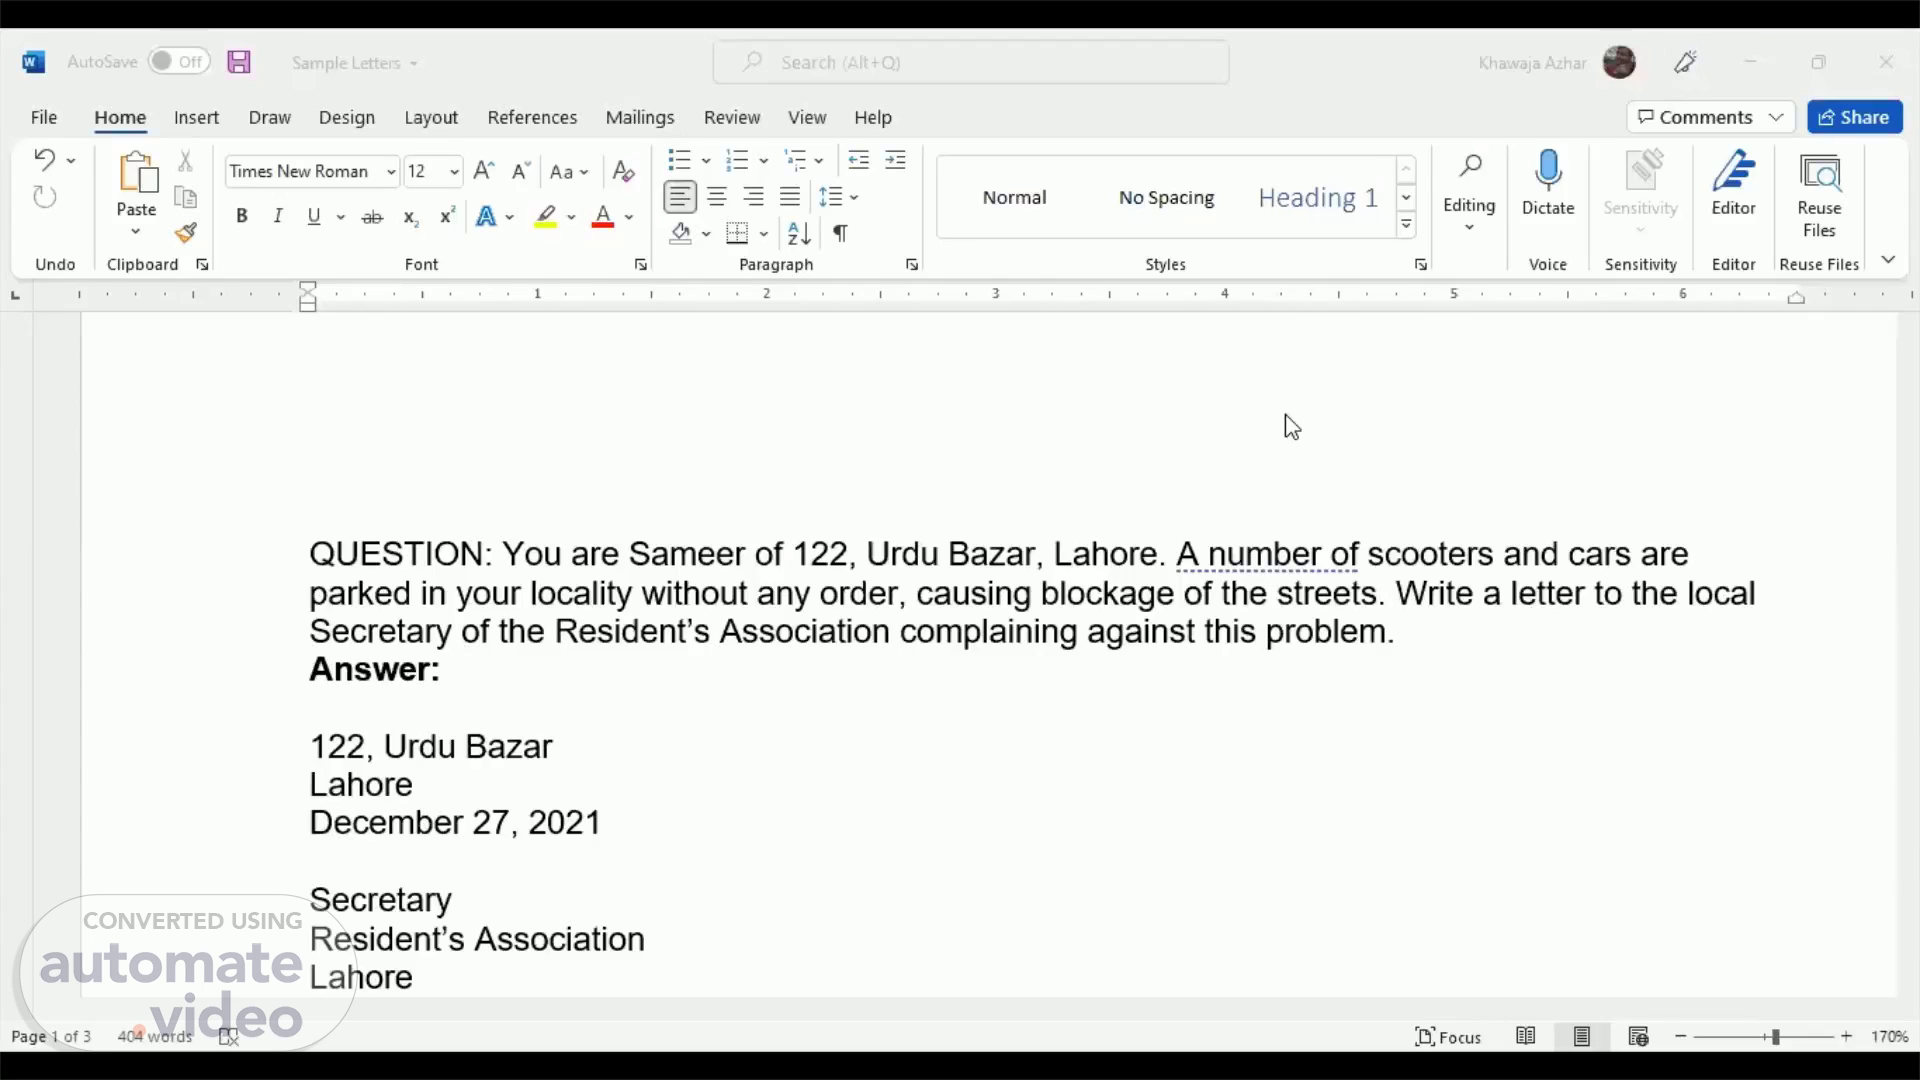Apply subscript formatting
Image resolution: width=1920 pixels, height=1080 pixels.
(x=410, y=217)
